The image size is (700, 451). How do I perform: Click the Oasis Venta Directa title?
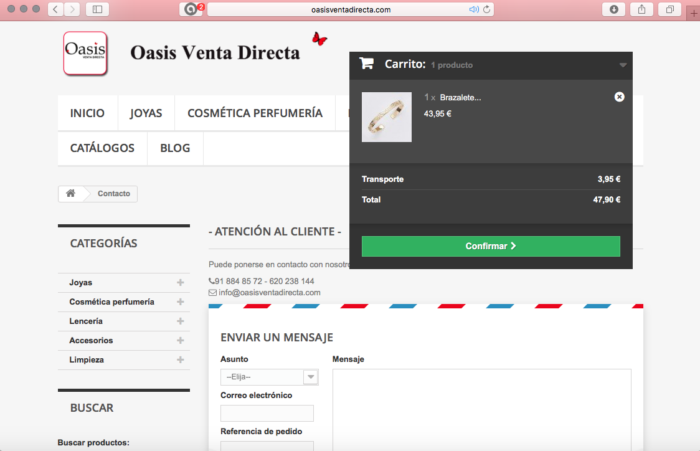(215, 53)
